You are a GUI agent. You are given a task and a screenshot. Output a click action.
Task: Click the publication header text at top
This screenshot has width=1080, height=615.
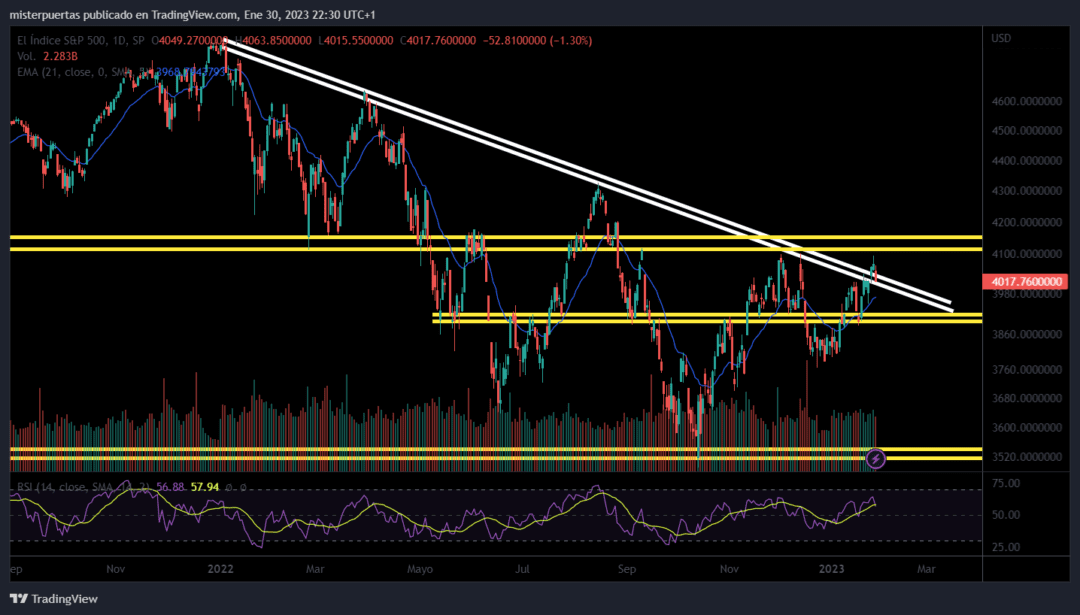(x=192, y=14)
